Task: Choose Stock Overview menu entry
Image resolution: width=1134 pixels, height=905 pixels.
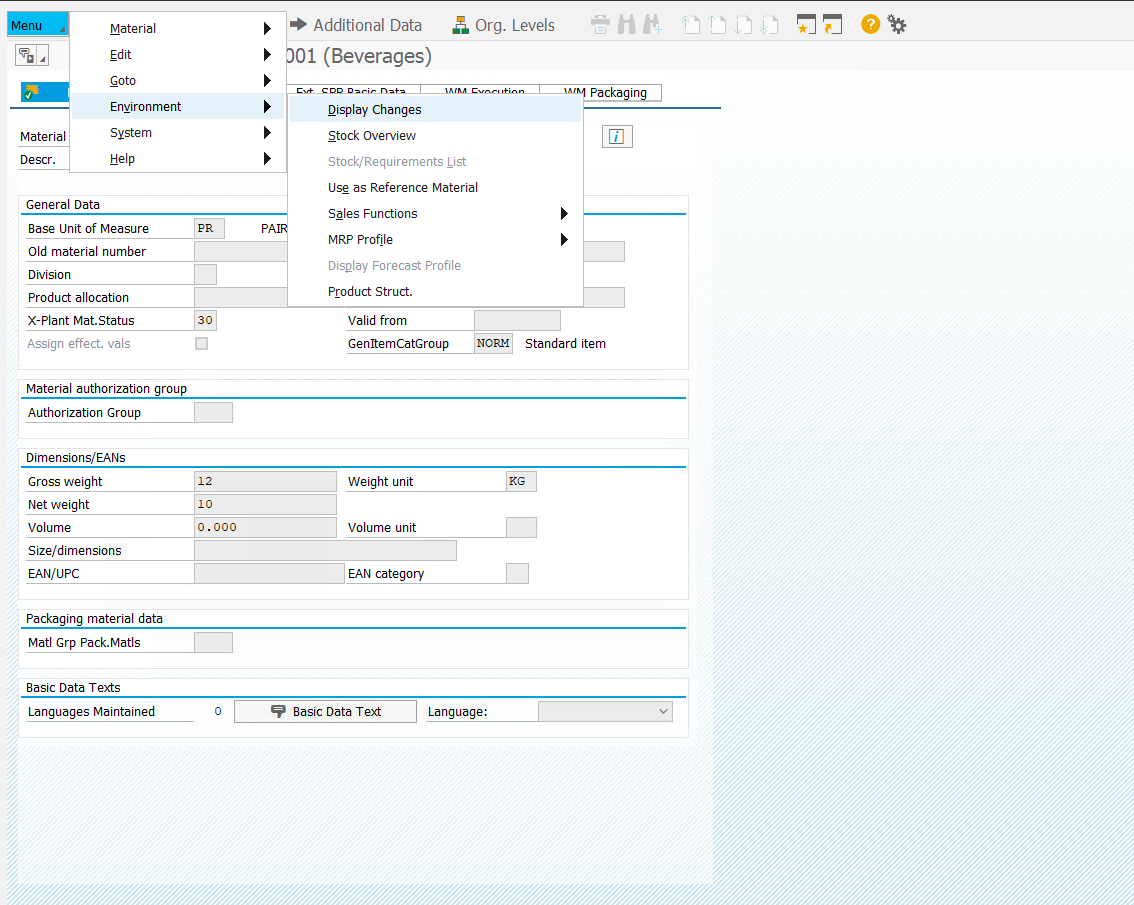Action: 372,136
